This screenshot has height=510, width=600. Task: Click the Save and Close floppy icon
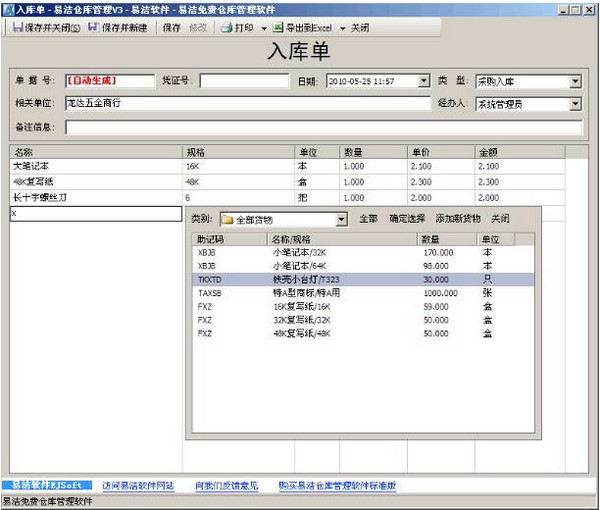[18, 28]
